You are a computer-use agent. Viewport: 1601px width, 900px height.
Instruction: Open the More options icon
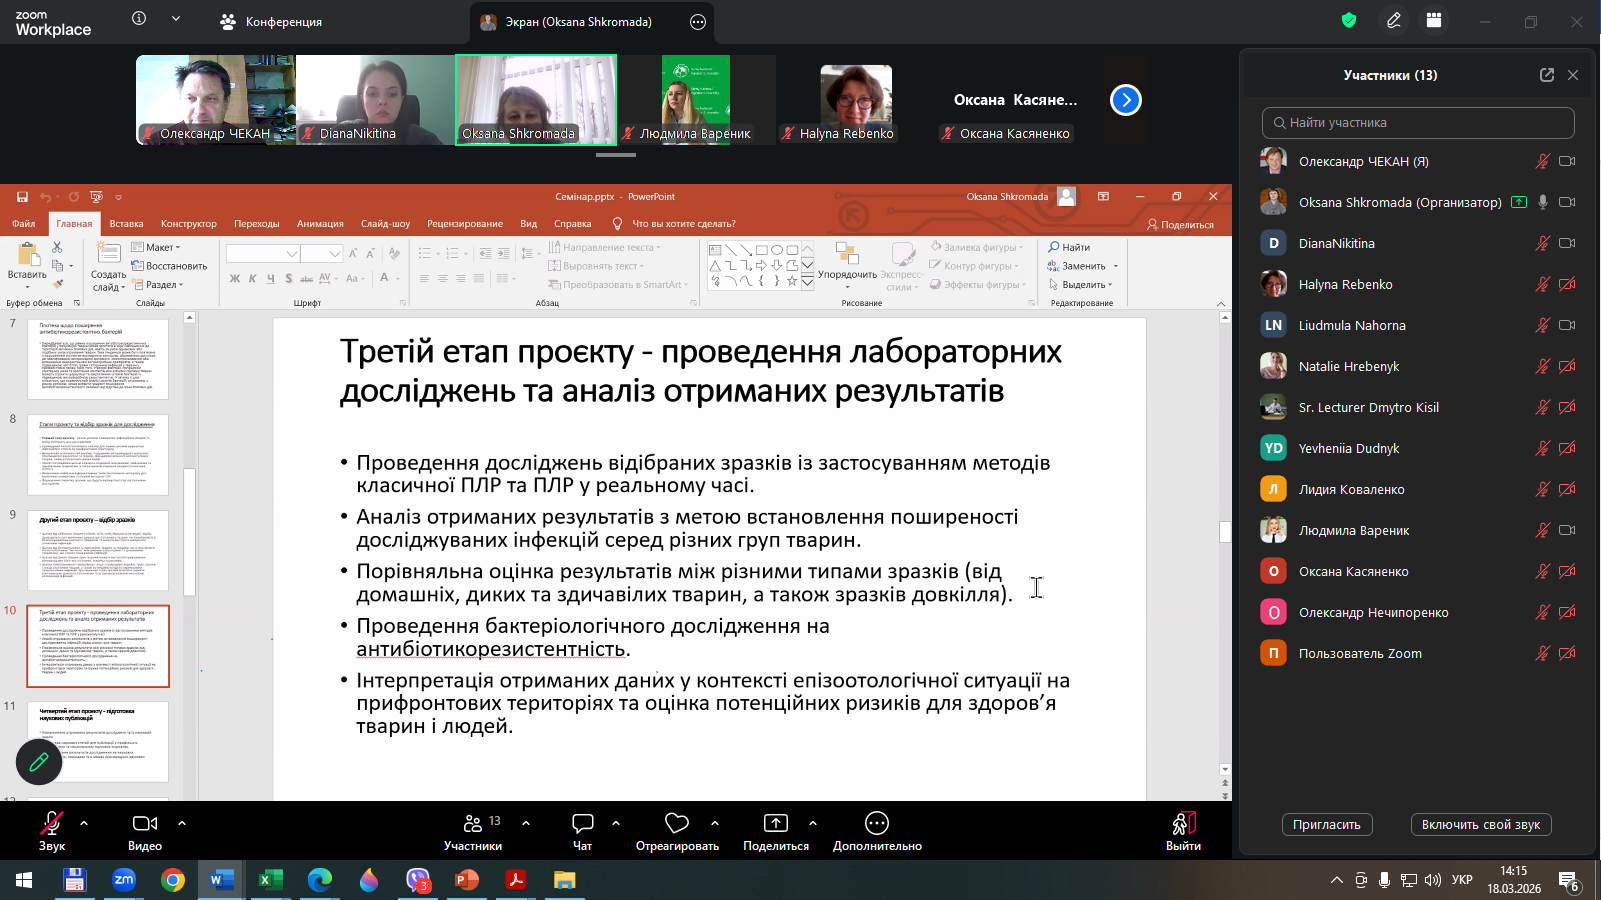(877, 823)
